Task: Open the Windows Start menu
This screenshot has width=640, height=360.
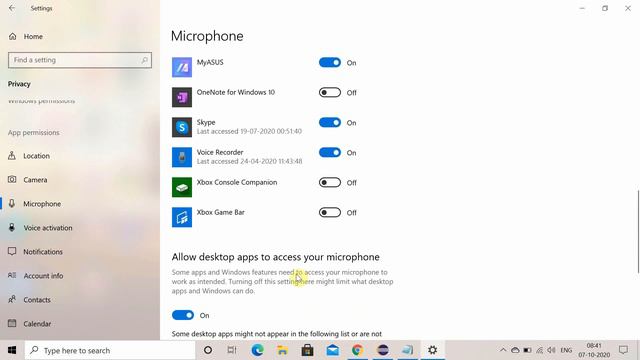Action: (12, 350)
